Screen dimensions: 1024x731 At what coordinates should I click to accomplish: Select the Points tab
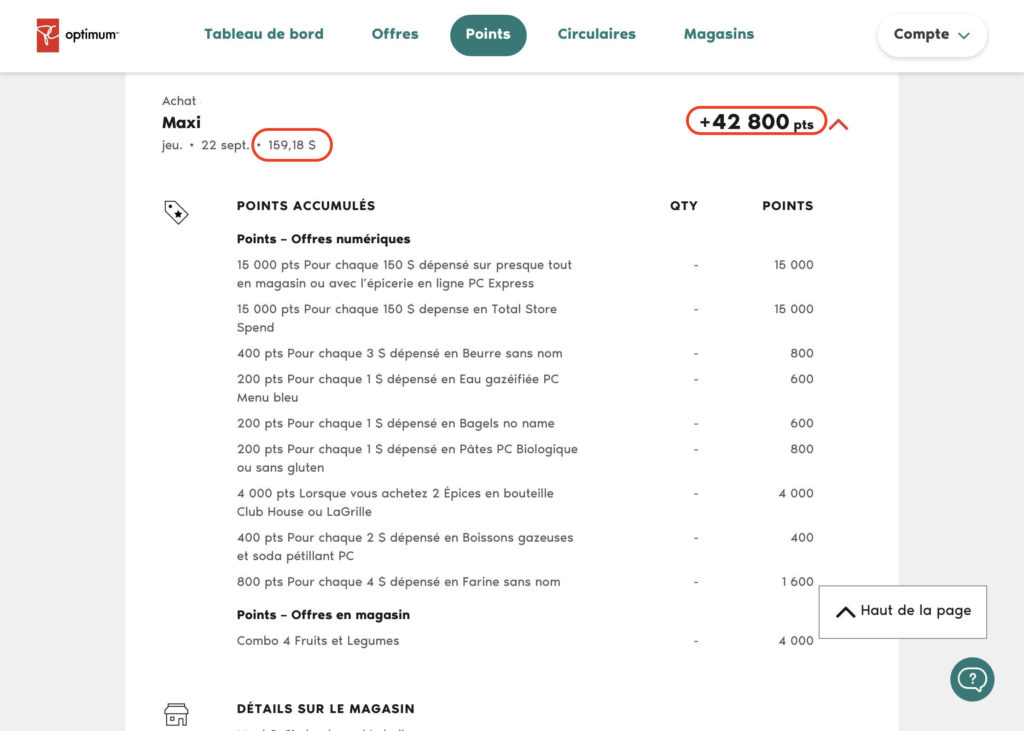pos(488,35)
